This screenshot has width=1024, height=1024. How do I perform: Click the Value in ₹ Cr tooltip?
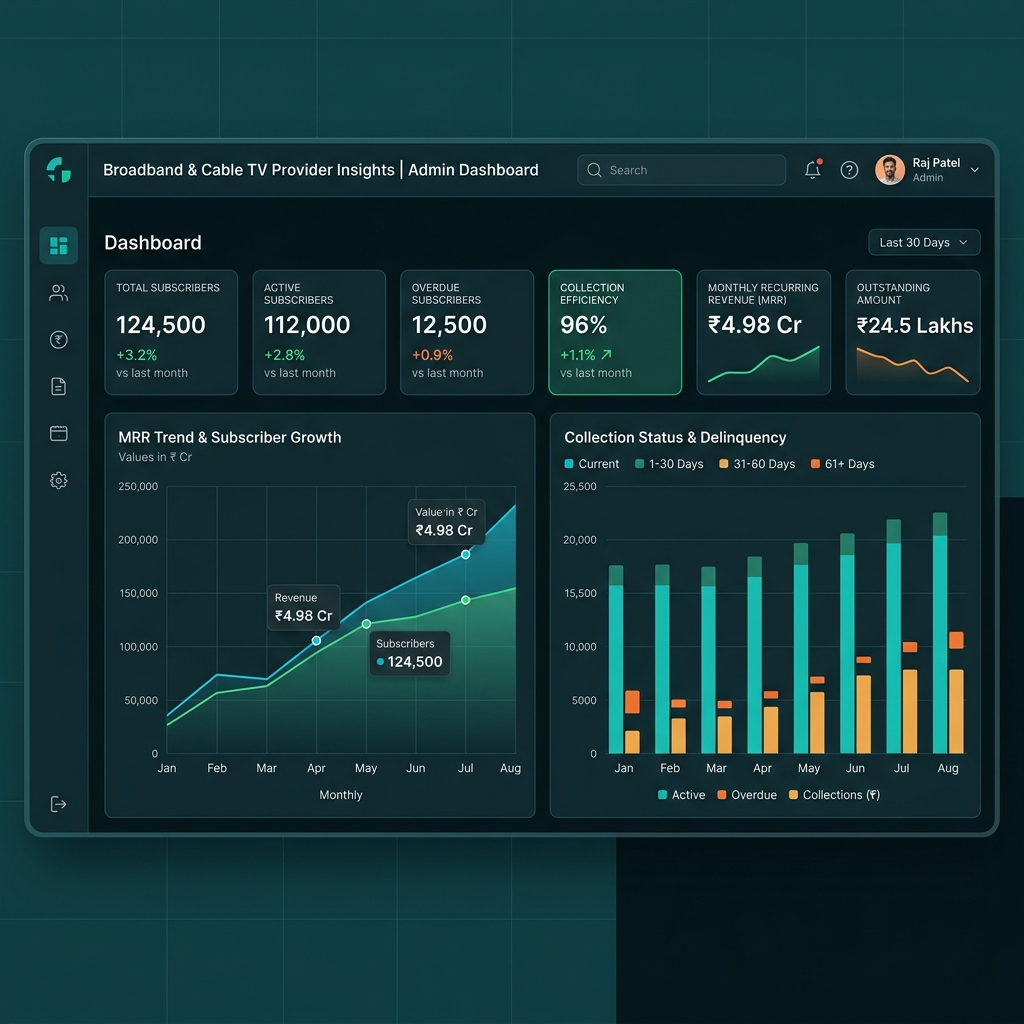(446, 522)
